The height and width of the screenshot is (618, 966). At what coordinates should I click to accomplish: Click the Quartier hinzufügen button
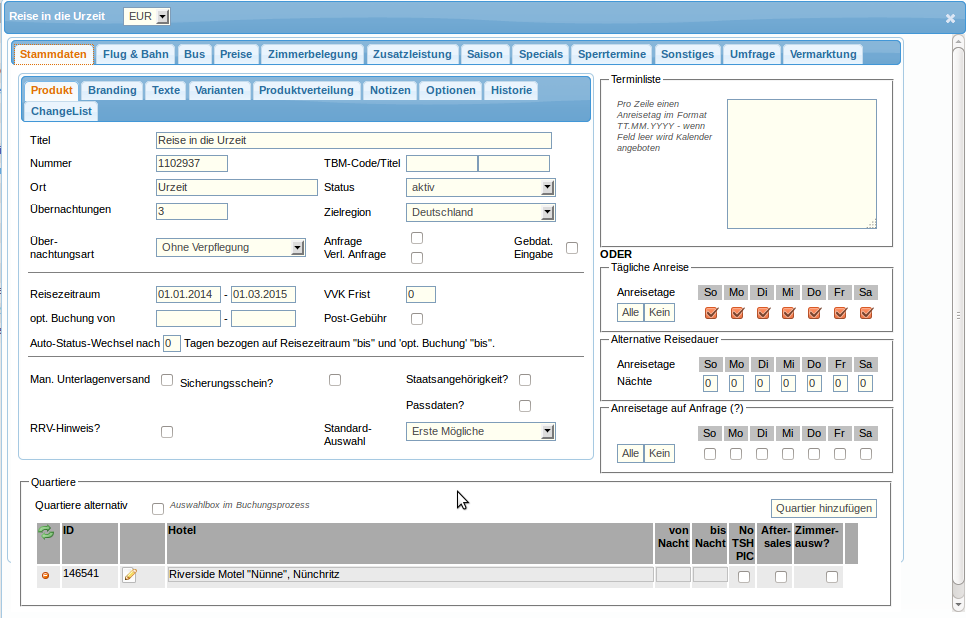pyautogui.click(x=824, y=508)
